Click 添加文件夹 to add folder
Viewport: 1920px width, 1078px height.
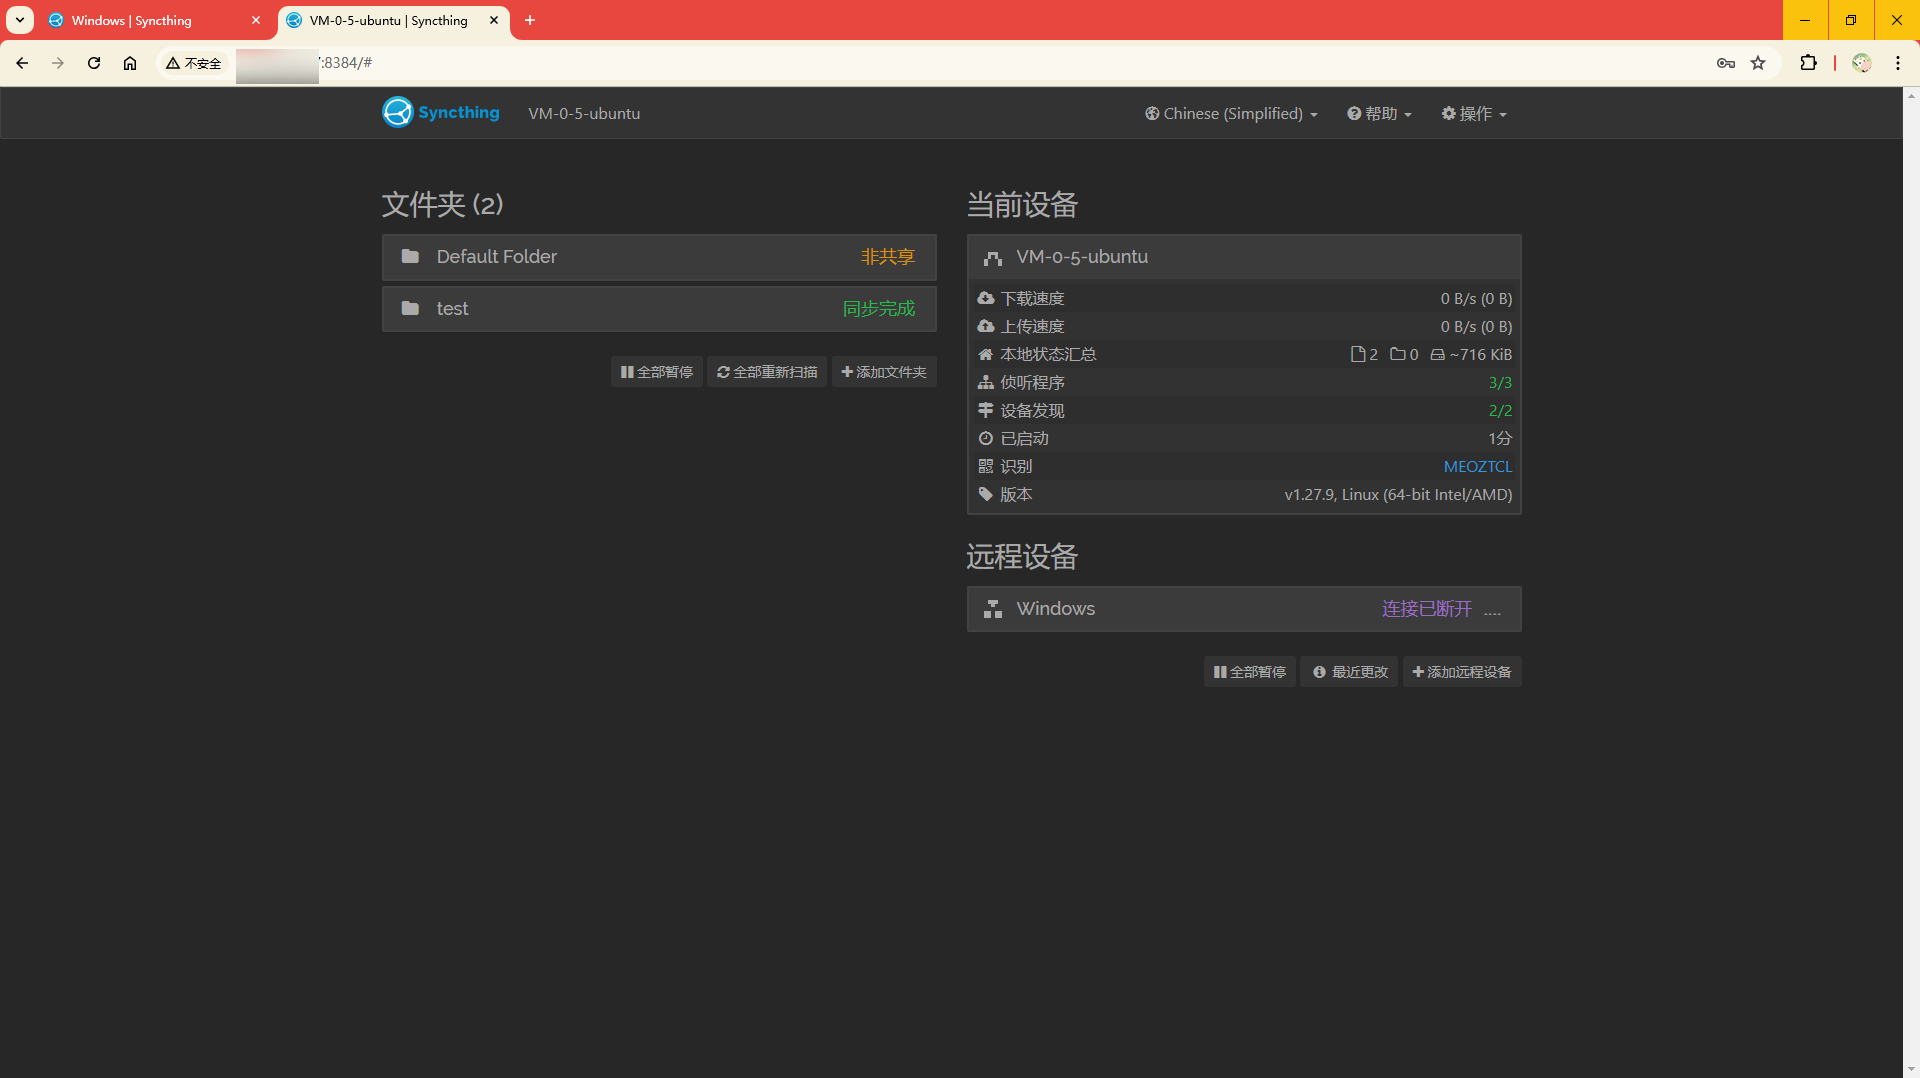pos(884,372)
